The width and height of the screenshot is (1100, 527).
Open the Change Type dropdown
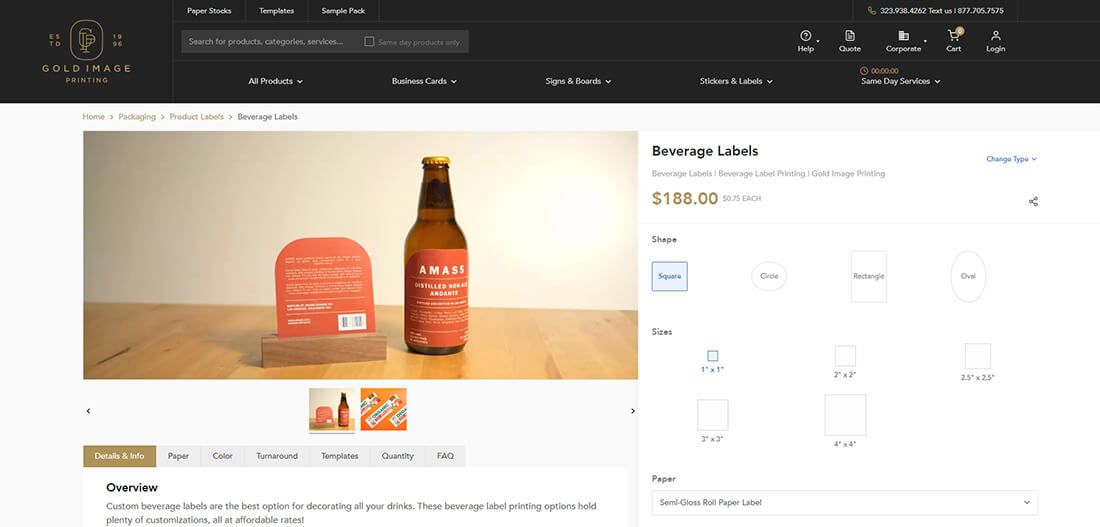click(x=1011, y=159)
